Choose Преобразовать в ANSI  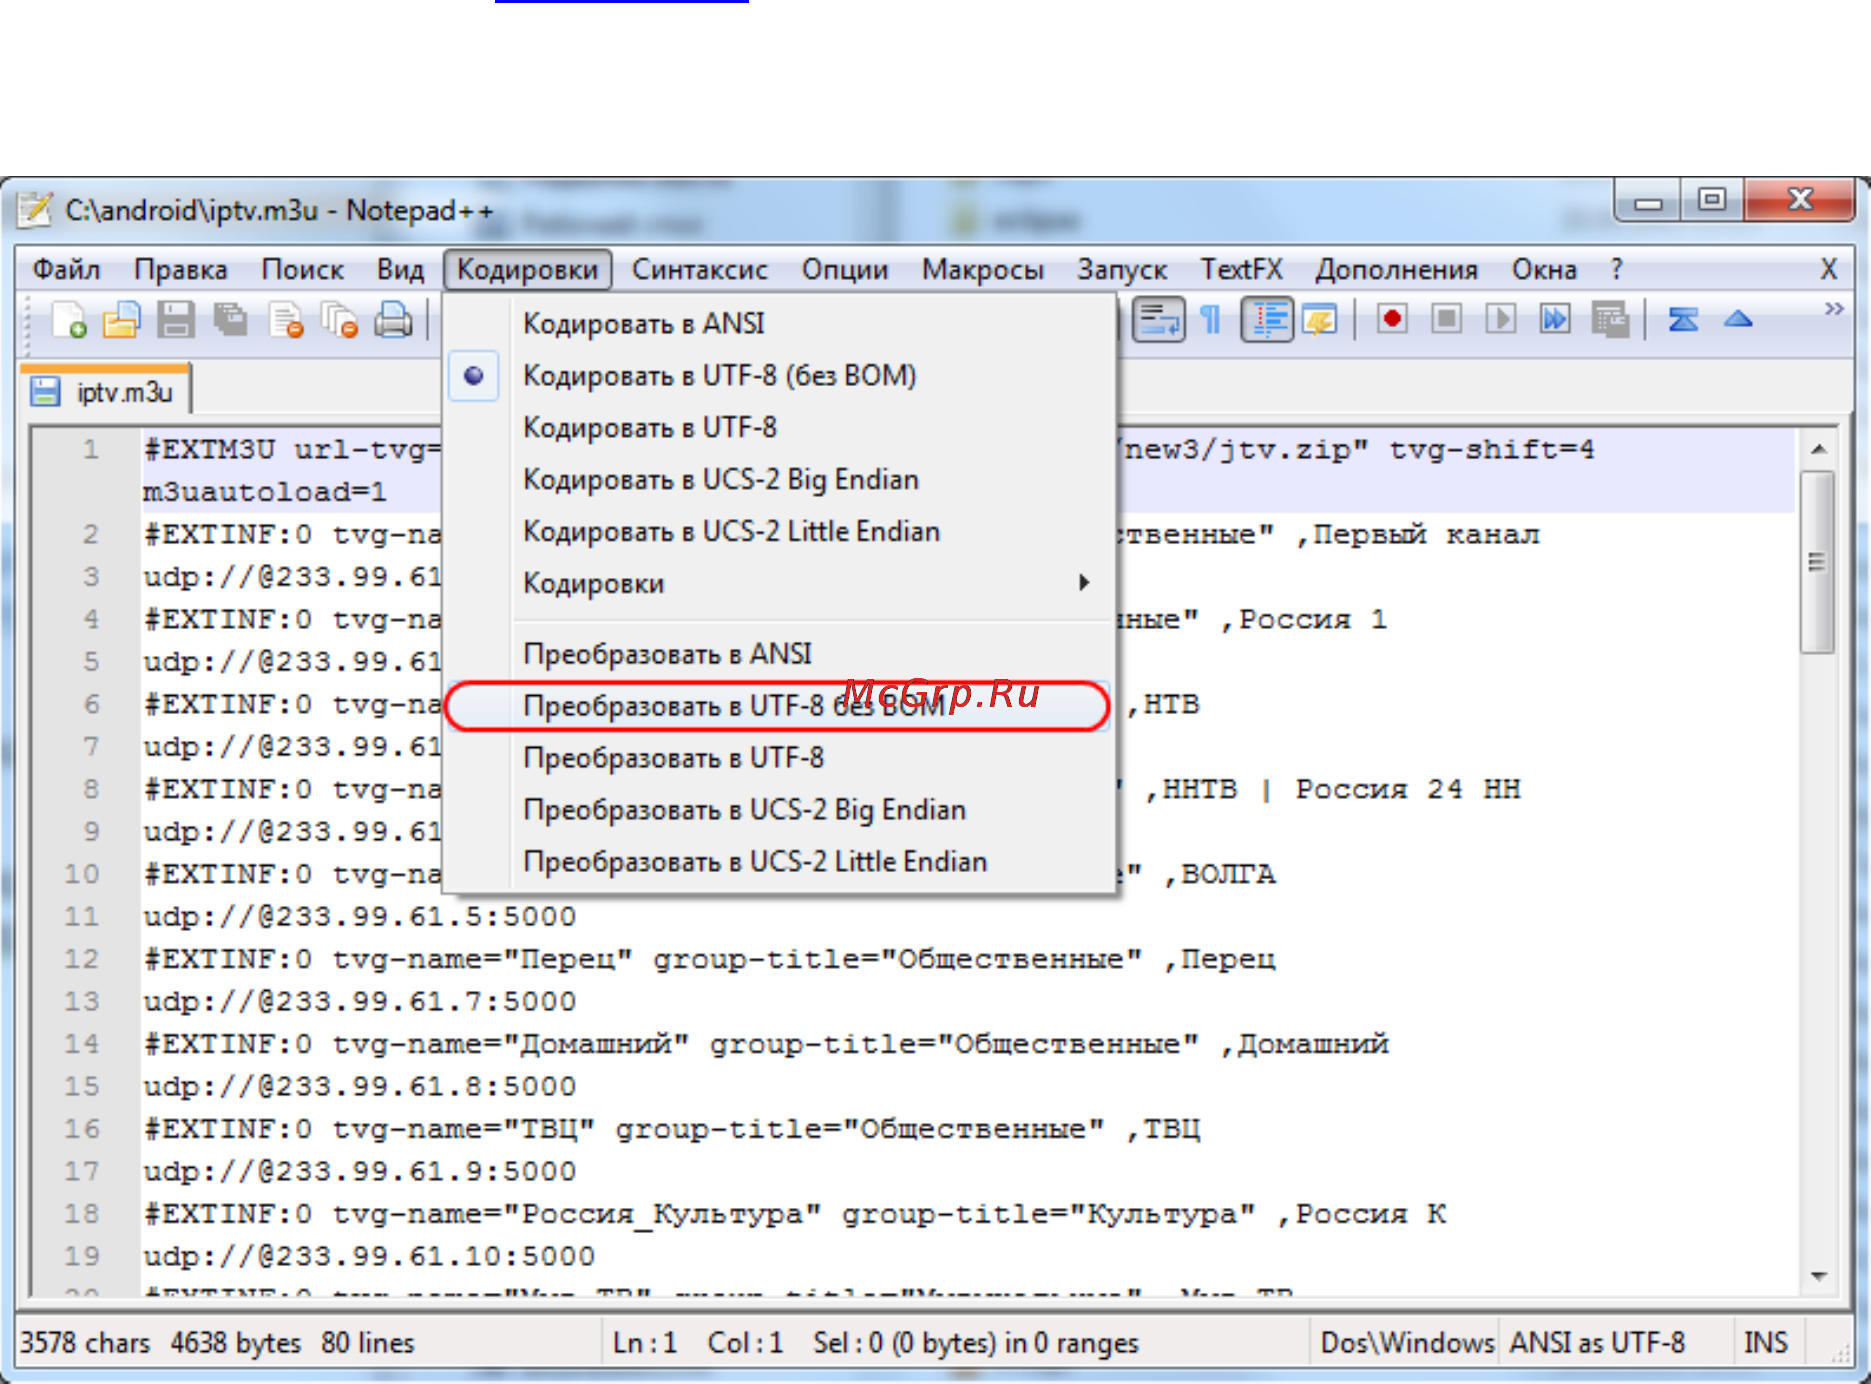780,654
